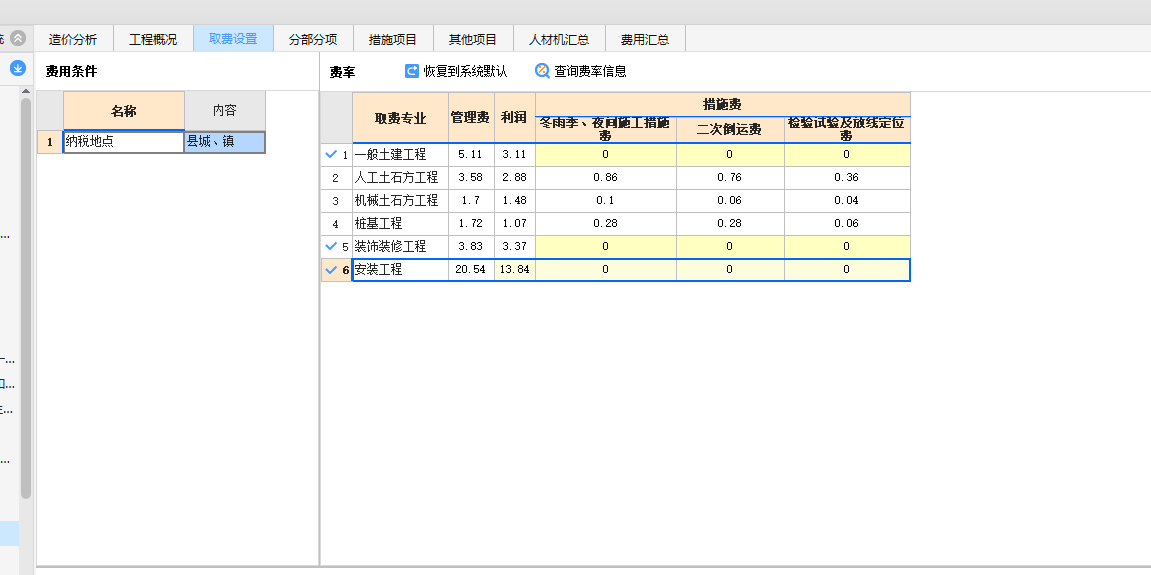The width and height of the screenshot is (1151, 575).
Task: Select the 取费设置 tab
Action: point(233,39)
